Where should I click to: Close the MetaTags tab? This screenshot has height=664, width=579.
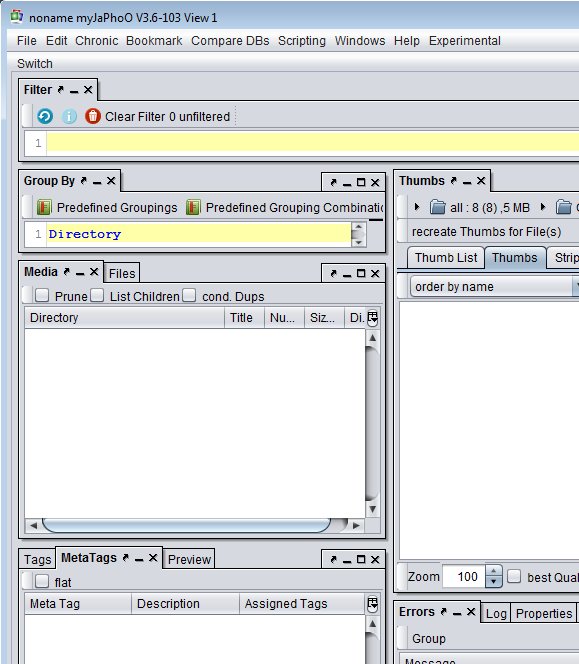click(153, 558)
